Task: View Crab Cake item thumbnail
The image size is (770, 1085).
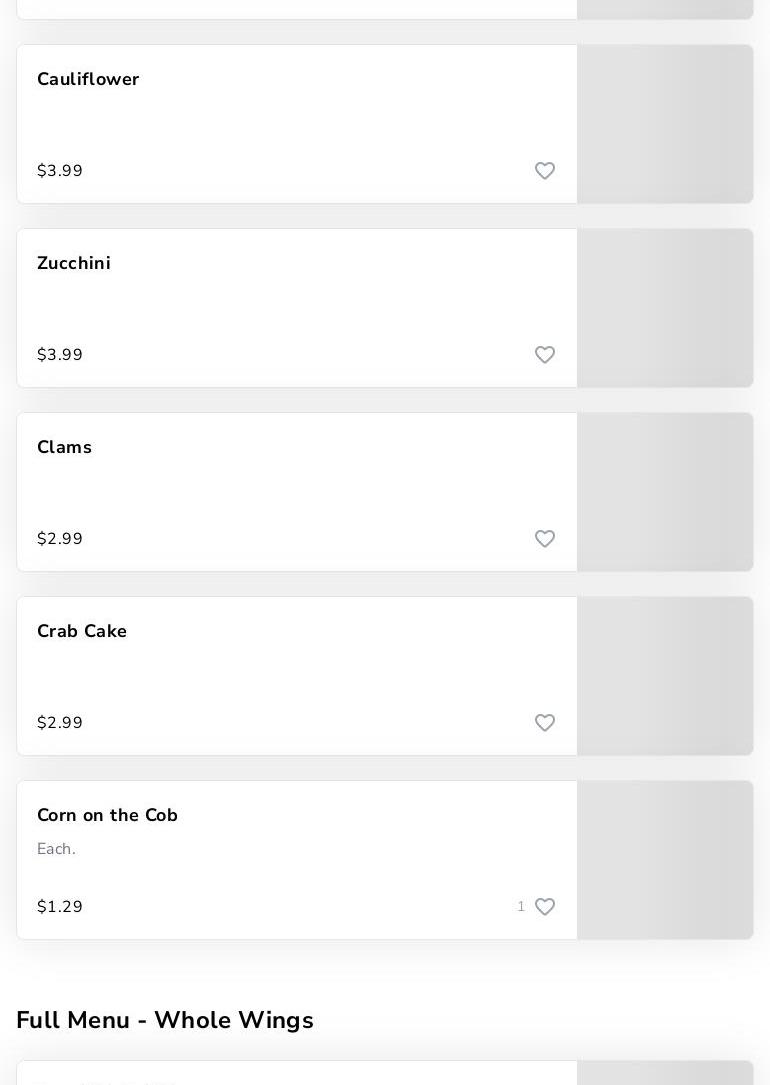Action: [665, 676]
